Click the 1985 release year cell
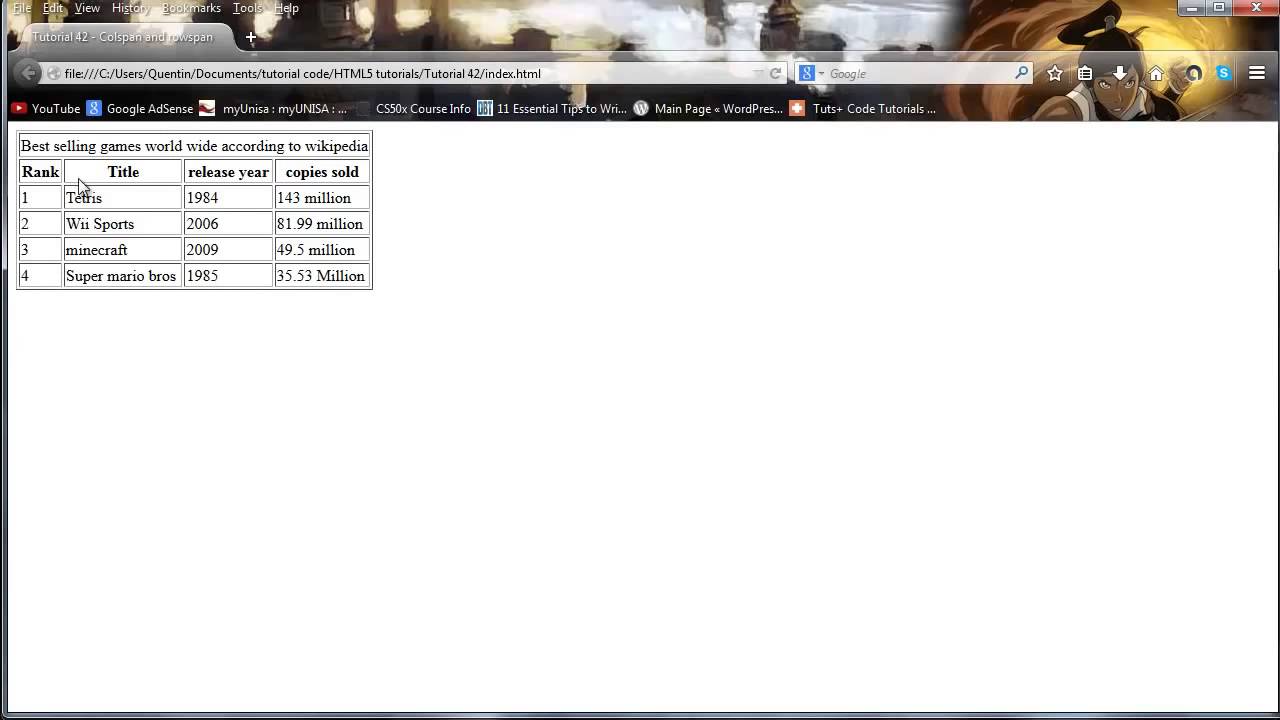This screenshot has width=1280, height=720. pyautogui.click(x=228, y=276)
